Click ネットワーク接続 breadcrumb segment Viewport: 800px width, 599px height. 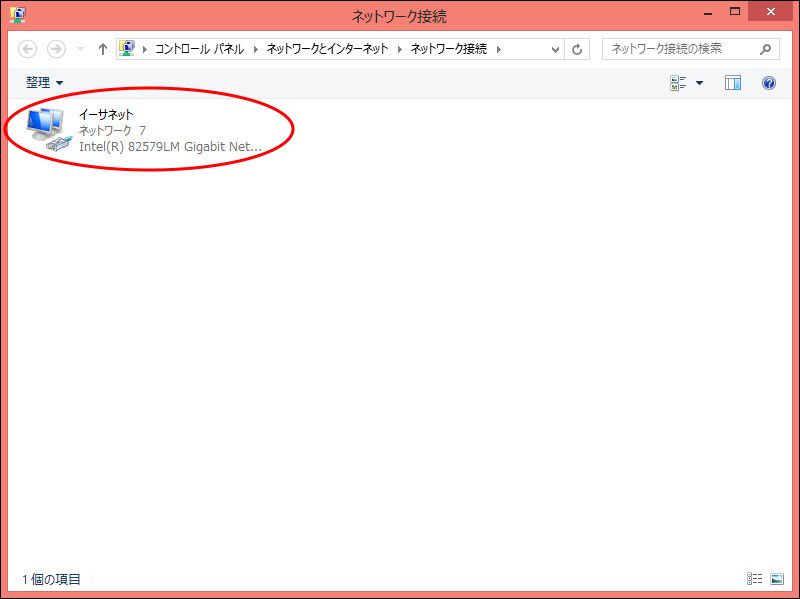pyautogui.click(x=449, y=49)
